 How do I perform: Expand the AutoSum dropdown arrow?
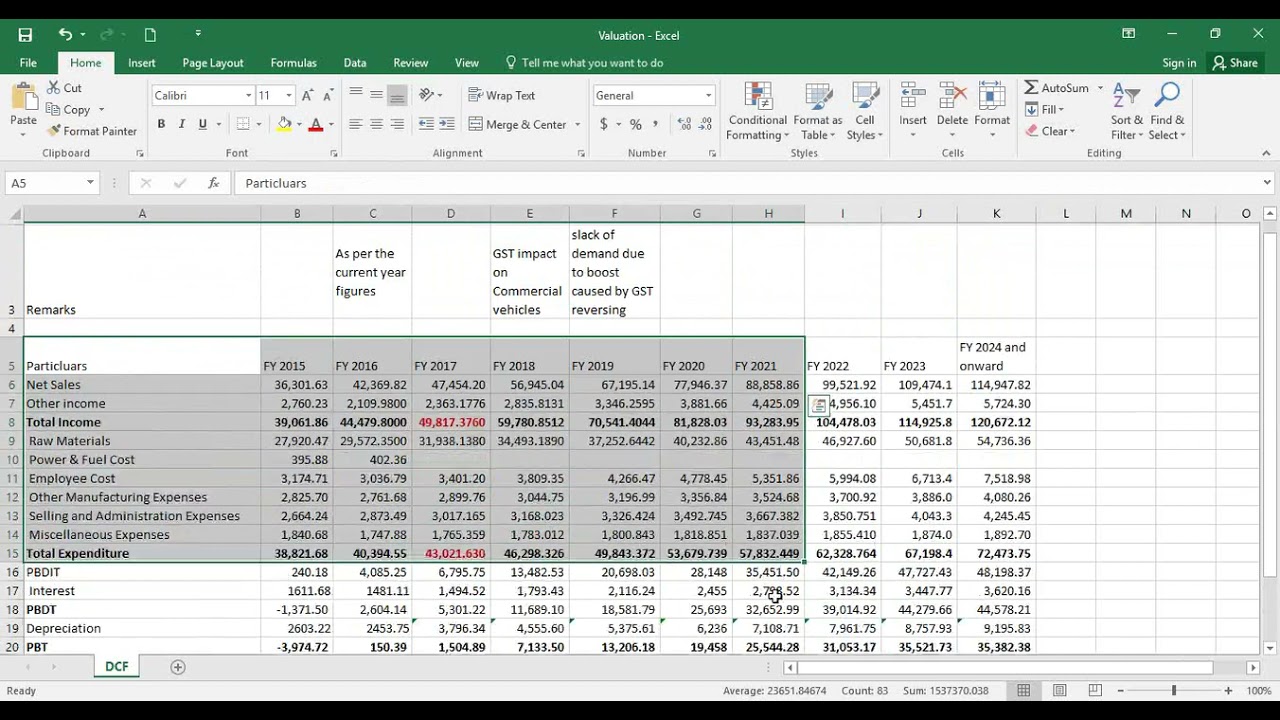click(1100, 88)
